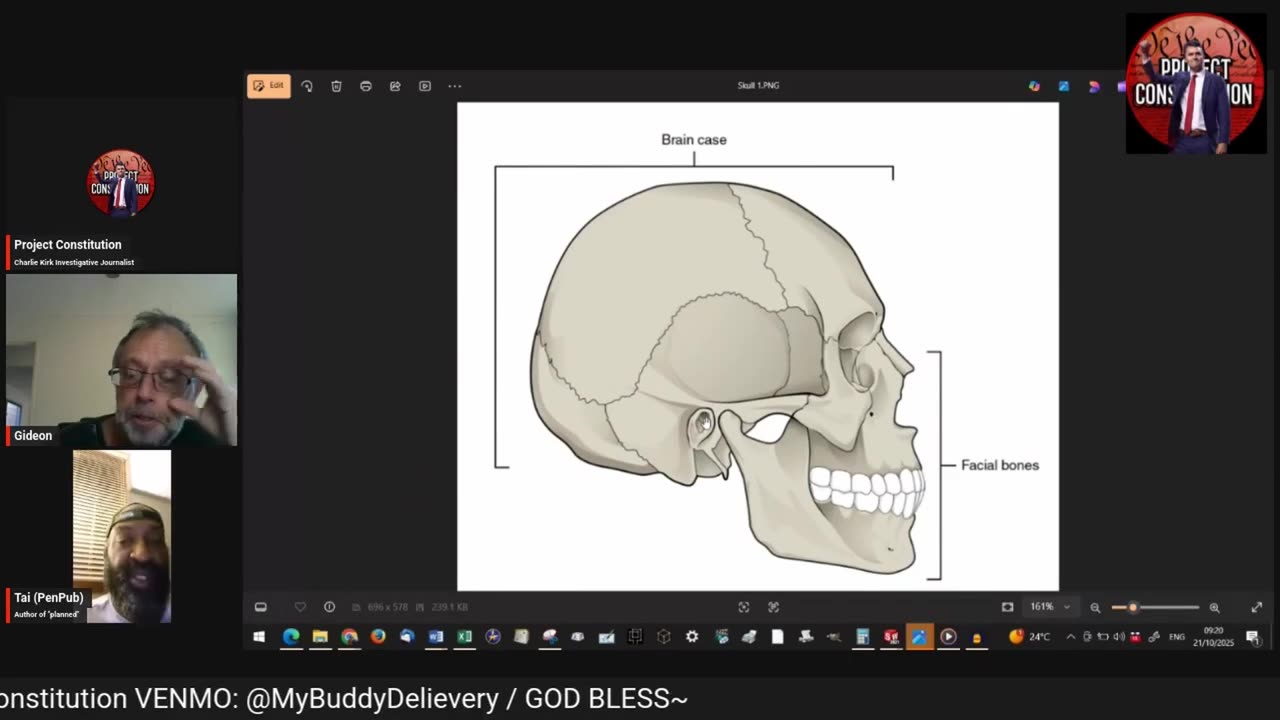Viewport: 1280px width, 720px height.
Task: Click the fit to window icon
Action: tap(744, 607)
